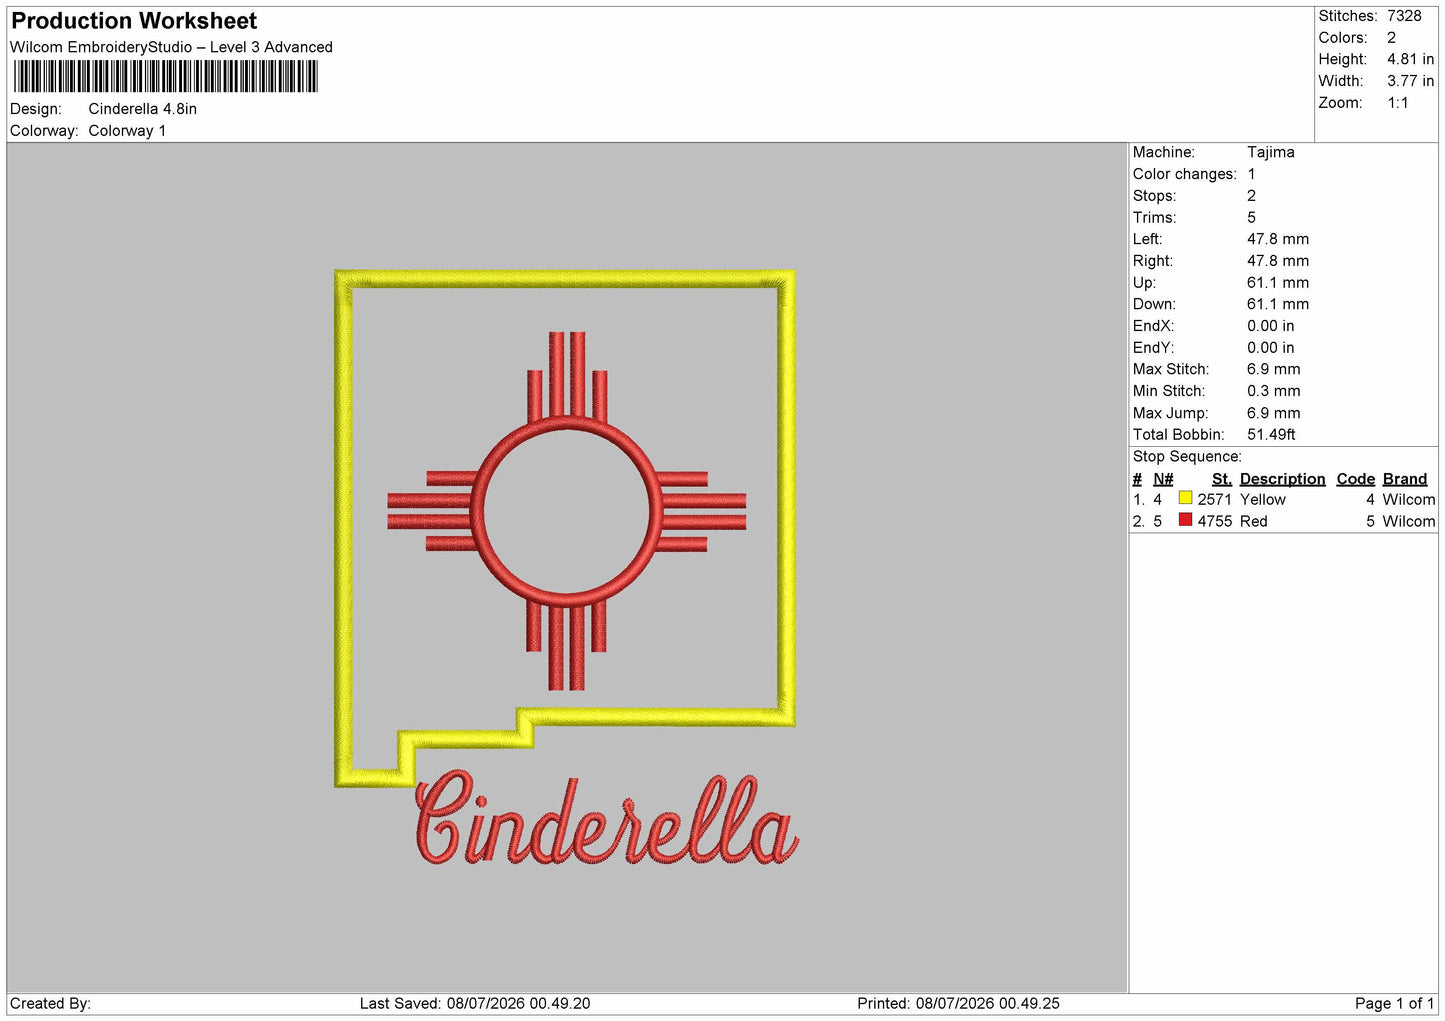Click the Color changes value
This screenshot has height=1021, width=1445.
[1251, 174]
